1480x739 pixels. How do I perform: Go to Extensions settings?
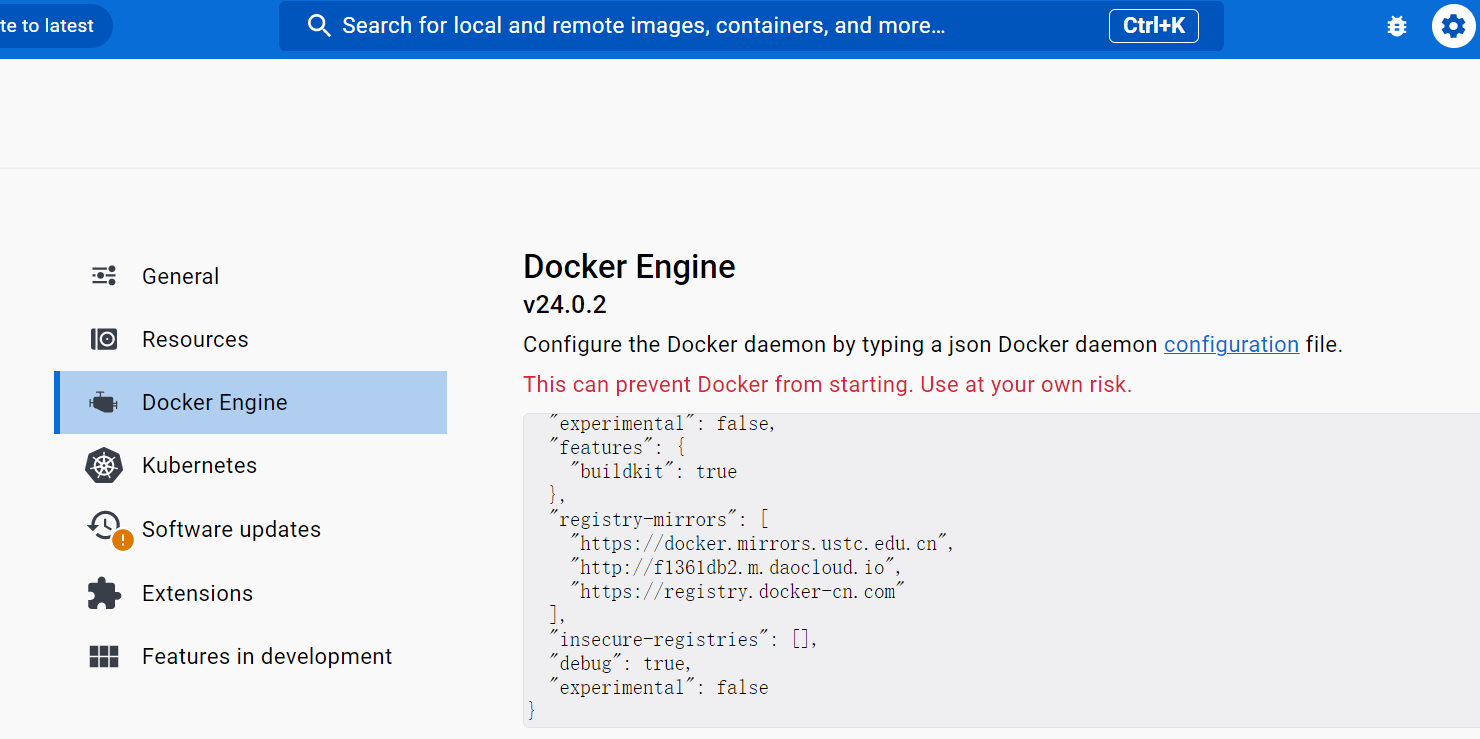point(250,593)
